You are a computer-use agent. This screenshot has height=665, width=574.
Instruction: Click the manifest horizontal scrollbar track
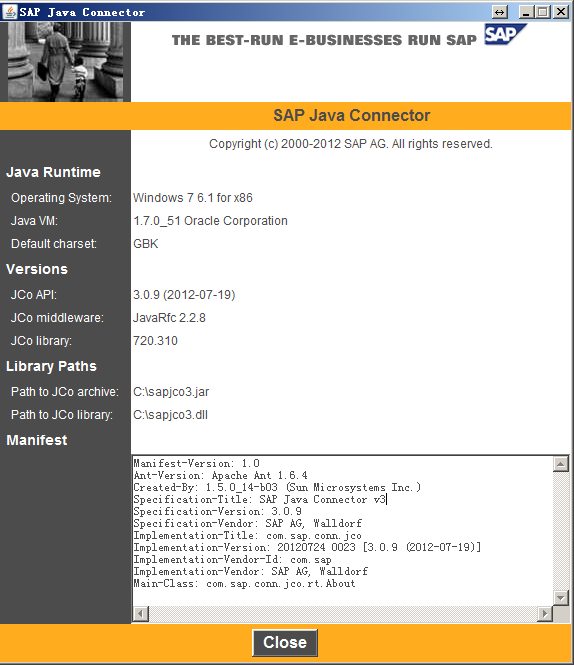(343, 613)
